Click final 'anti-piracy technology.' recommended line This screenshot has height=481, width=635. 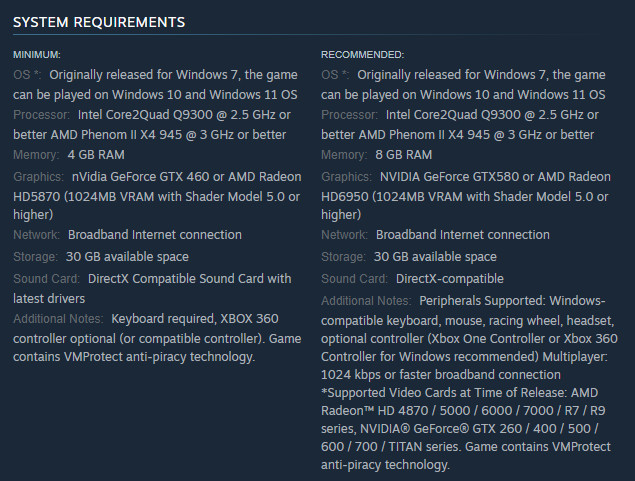pyautogui.click(x=385, y=464)
